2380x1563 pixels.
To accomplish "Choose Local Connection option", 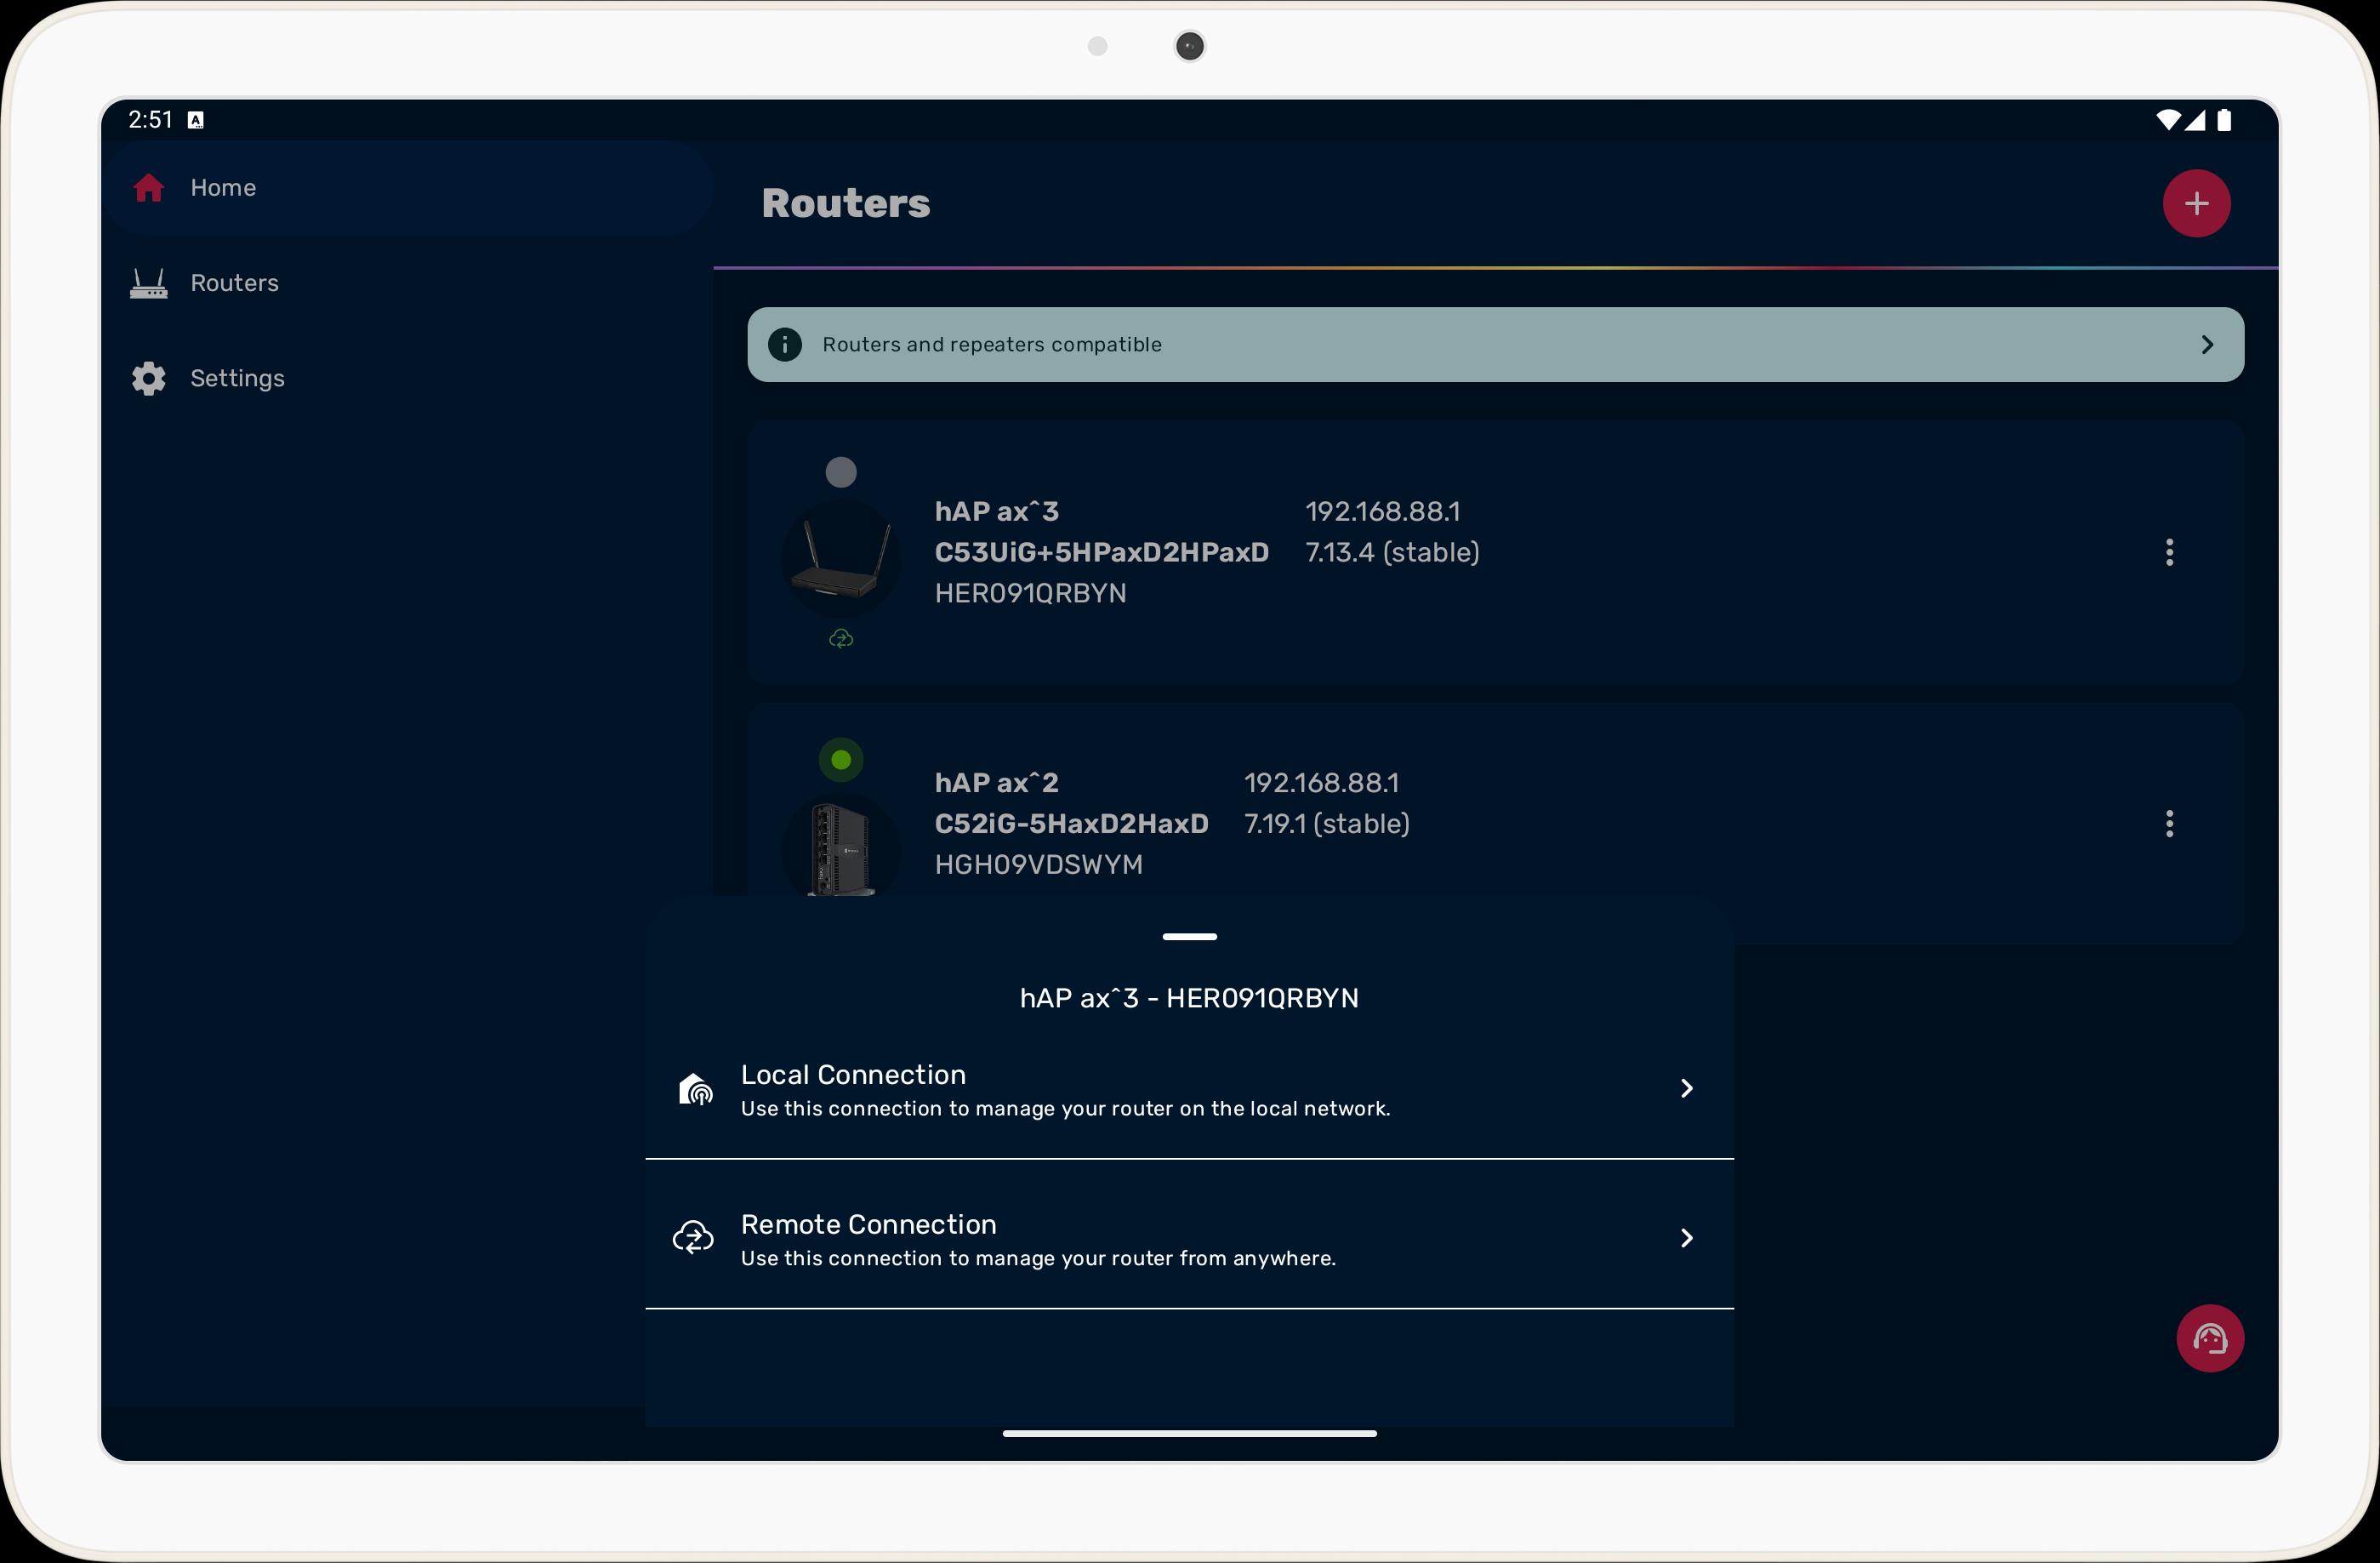I will coord(1189,1089).
